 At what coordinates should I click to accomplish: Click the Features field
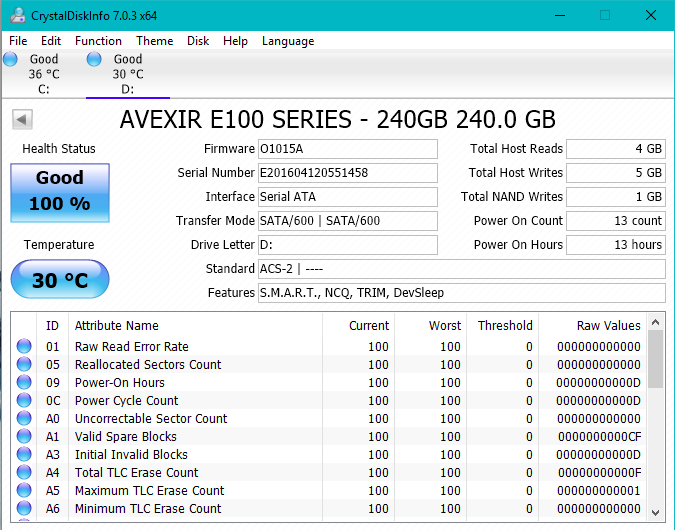tap(462, 293)
